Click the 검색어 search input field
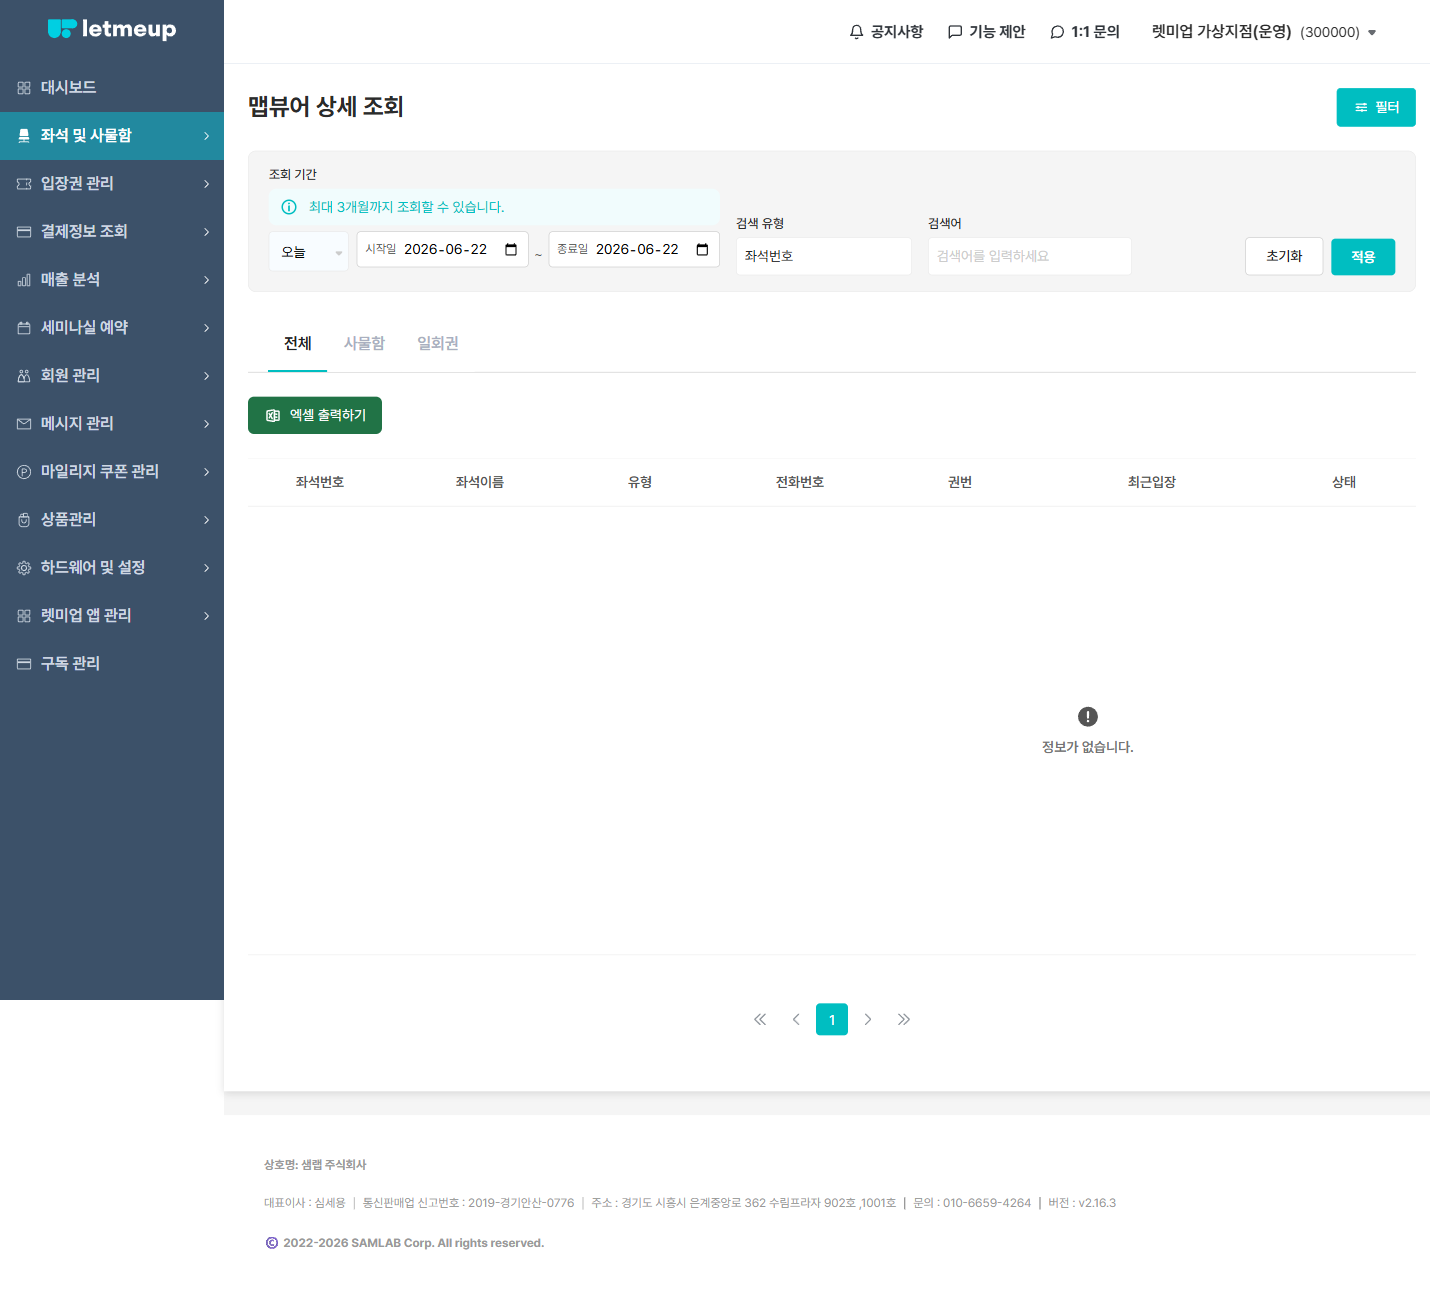Viewport: 1430px width, 1301px height. 1030,256
